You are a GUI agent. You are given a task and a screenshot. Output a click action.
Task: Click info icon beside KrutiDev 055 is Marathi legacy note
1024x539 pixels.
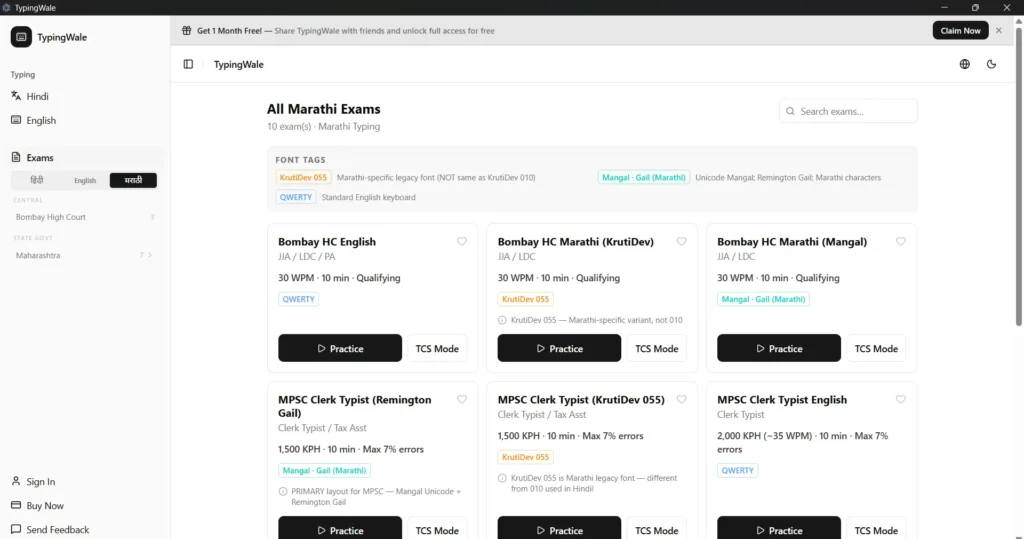502,478
